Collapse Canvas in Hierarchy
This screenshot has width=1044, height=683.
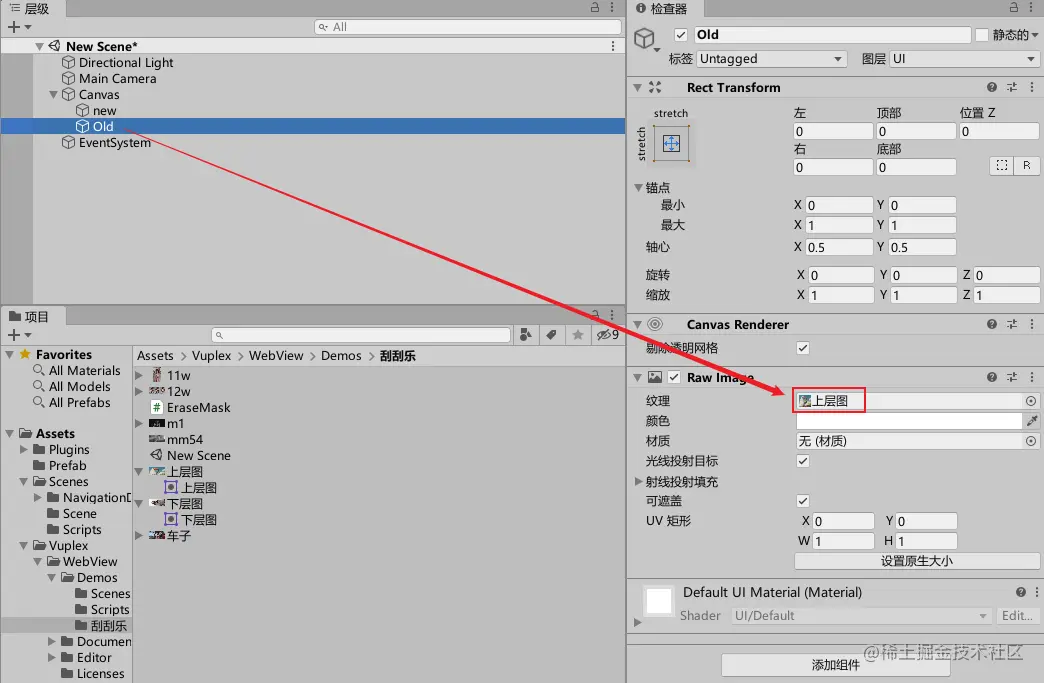click(x=54, y=95)
